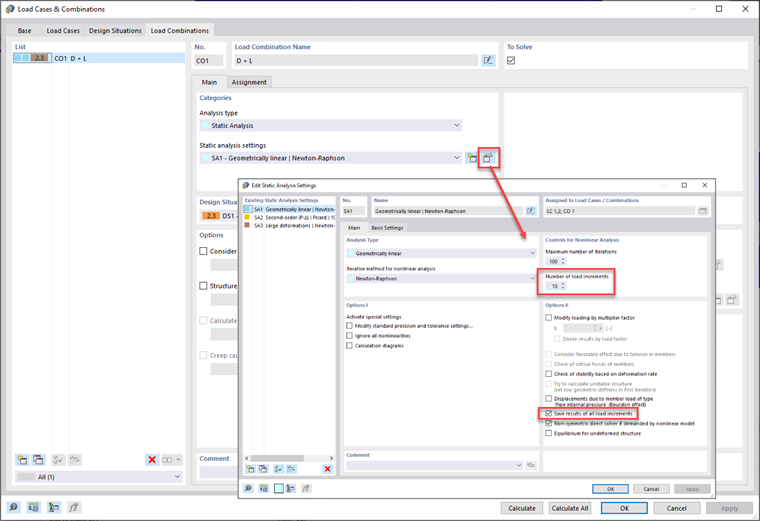The width and height of the screenshot is (760, 521).
Task: Toggle Non-symmetric direct solver checkbox
Action: [549, 423]
